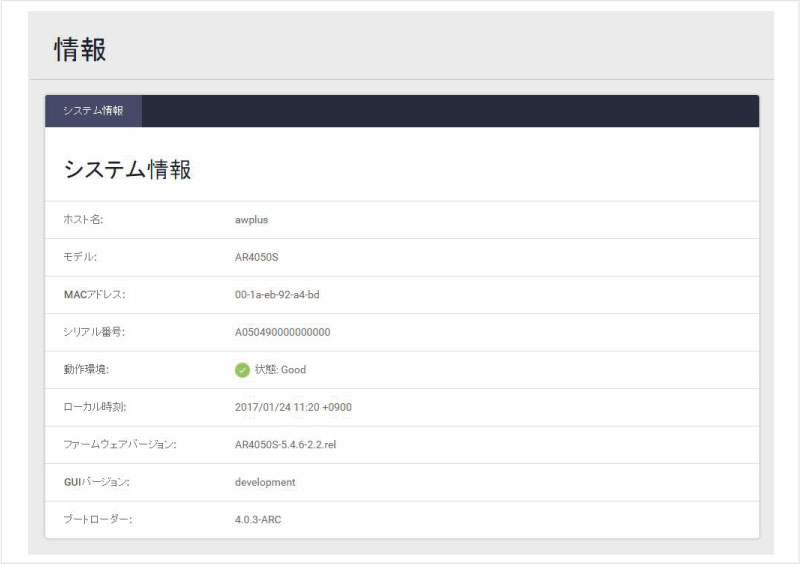Click the ローカル時刻 label
Screen dimensions: 800x564
[95, 407]
